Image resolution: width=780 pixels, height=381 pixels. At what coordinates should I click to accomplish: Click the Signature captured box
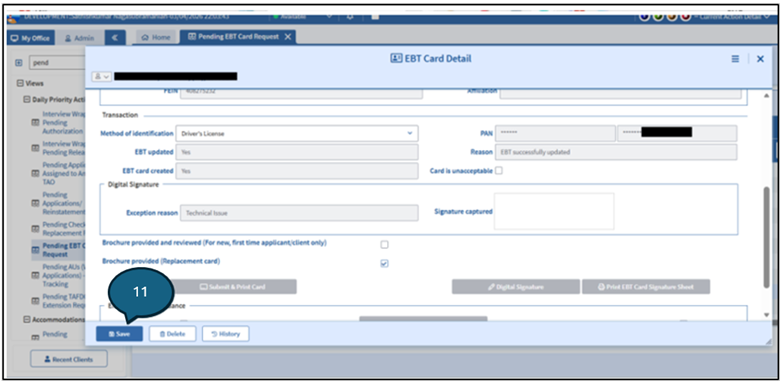pyautogui.click(x=554, y=211)
